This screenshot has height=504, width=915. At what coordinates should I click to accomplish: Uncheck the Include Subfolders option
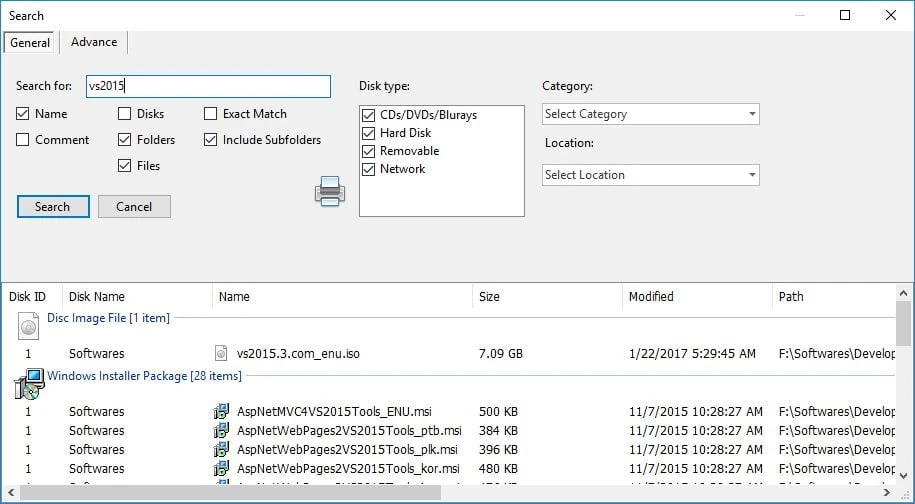pyautogui.click(x=211, y=140)
